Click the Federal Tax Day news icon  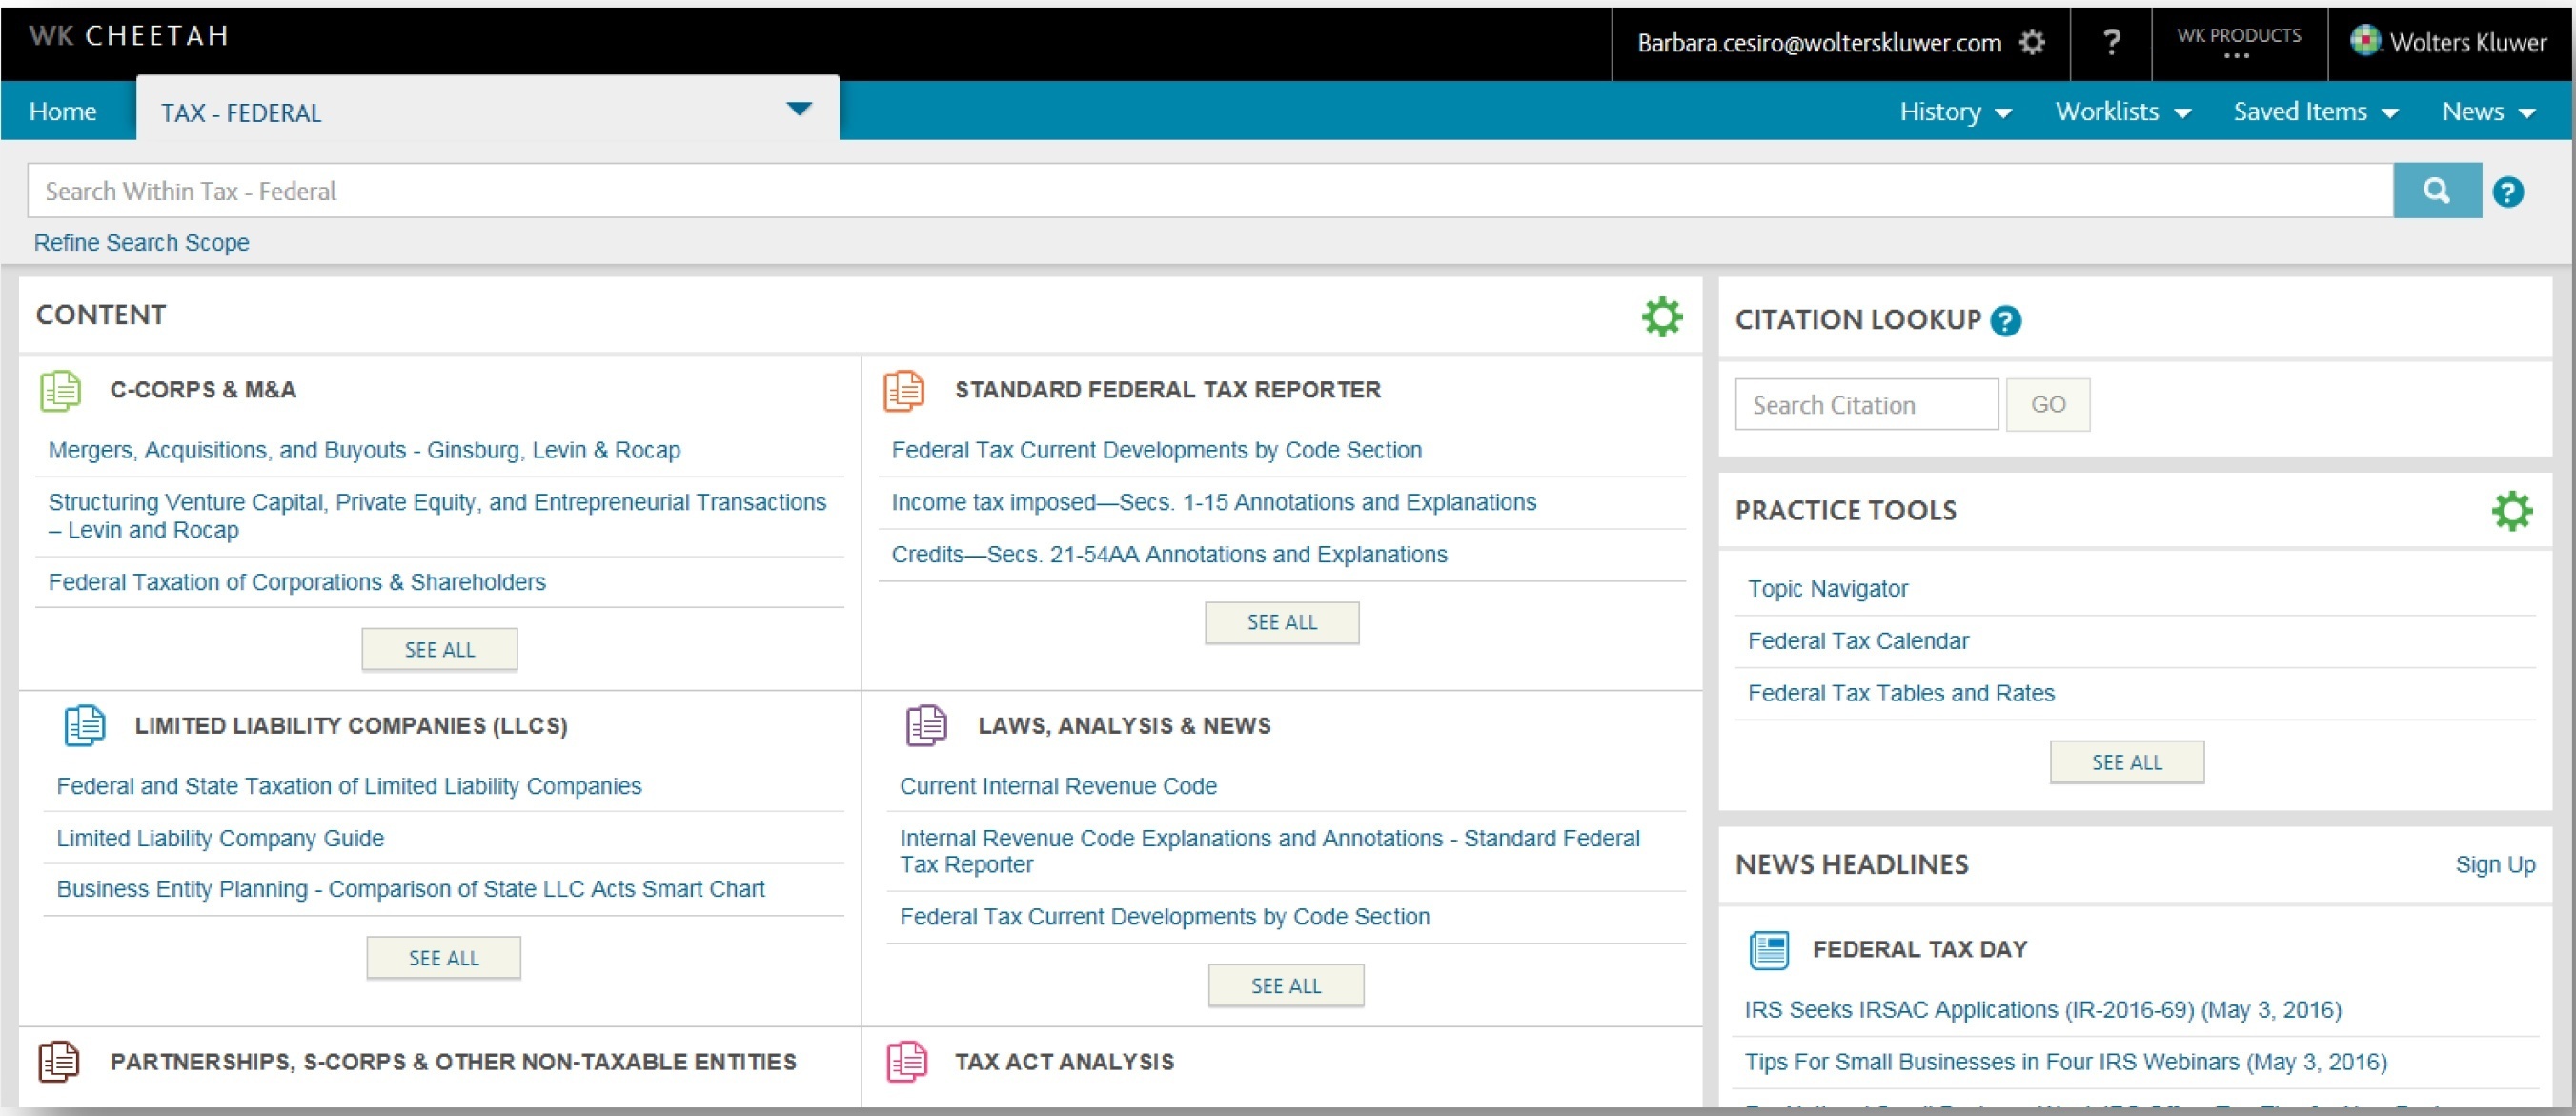tap(1769, 949)
